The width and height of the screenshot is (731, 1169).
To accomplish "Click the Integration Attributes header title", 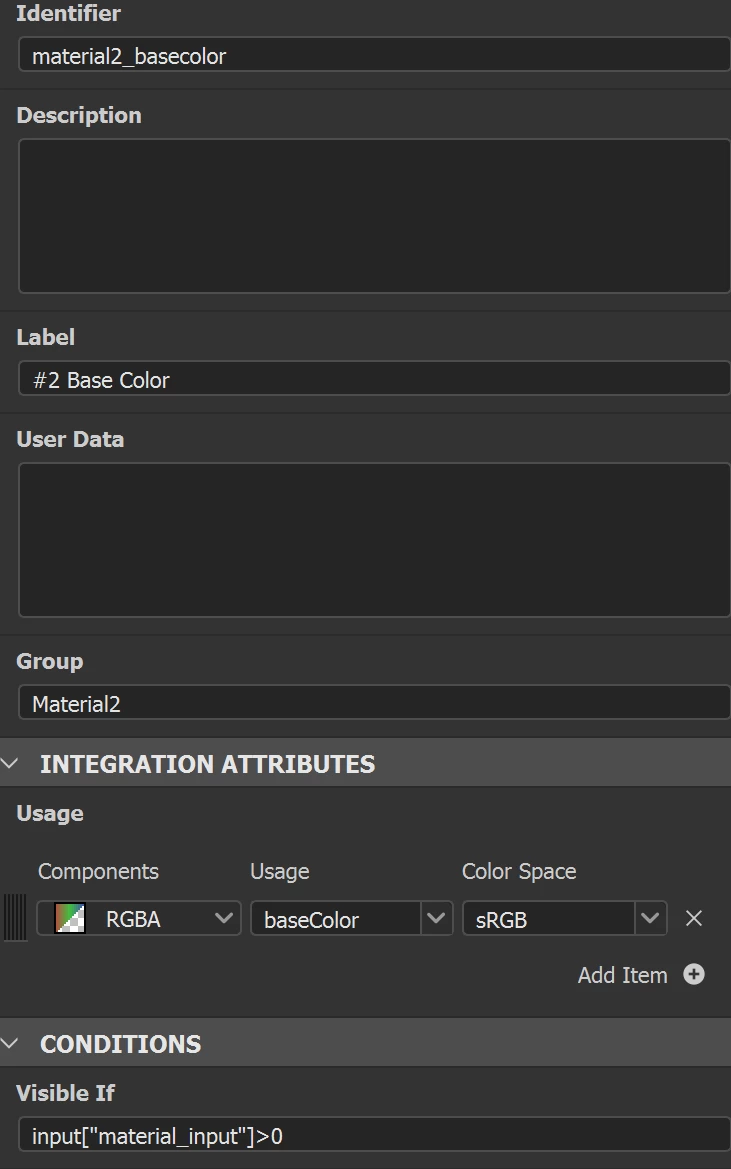I will (x=207, y=764).
